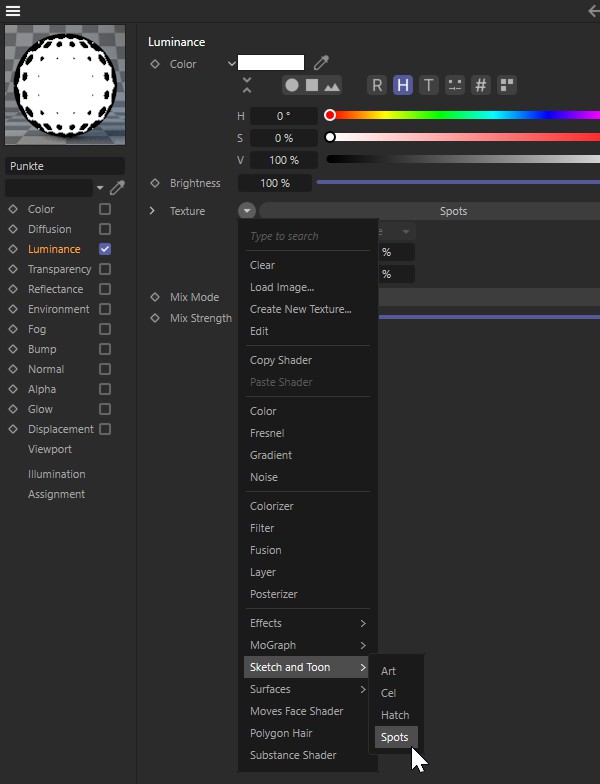
Task: Select the HSV color mode button
Action: (402, 86)
